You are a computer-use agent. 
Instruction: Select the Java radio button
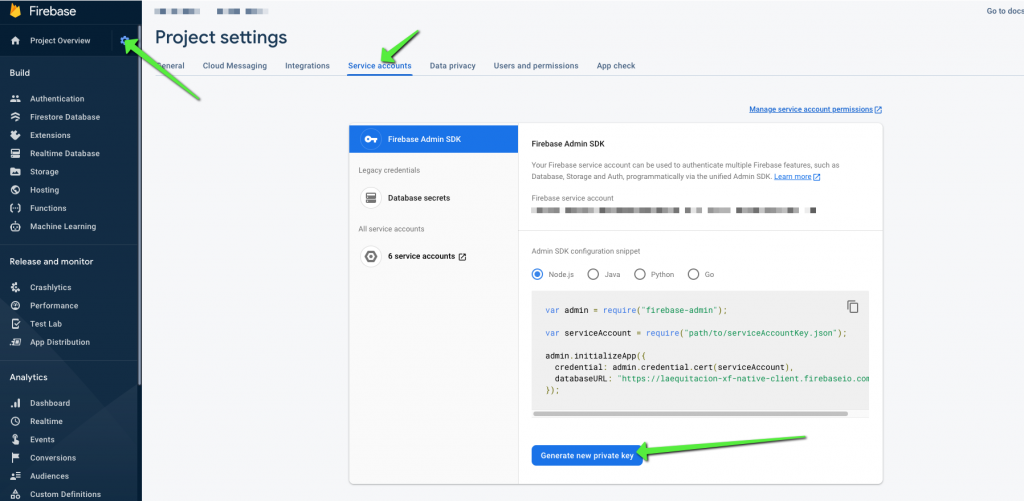click(593, 274)
